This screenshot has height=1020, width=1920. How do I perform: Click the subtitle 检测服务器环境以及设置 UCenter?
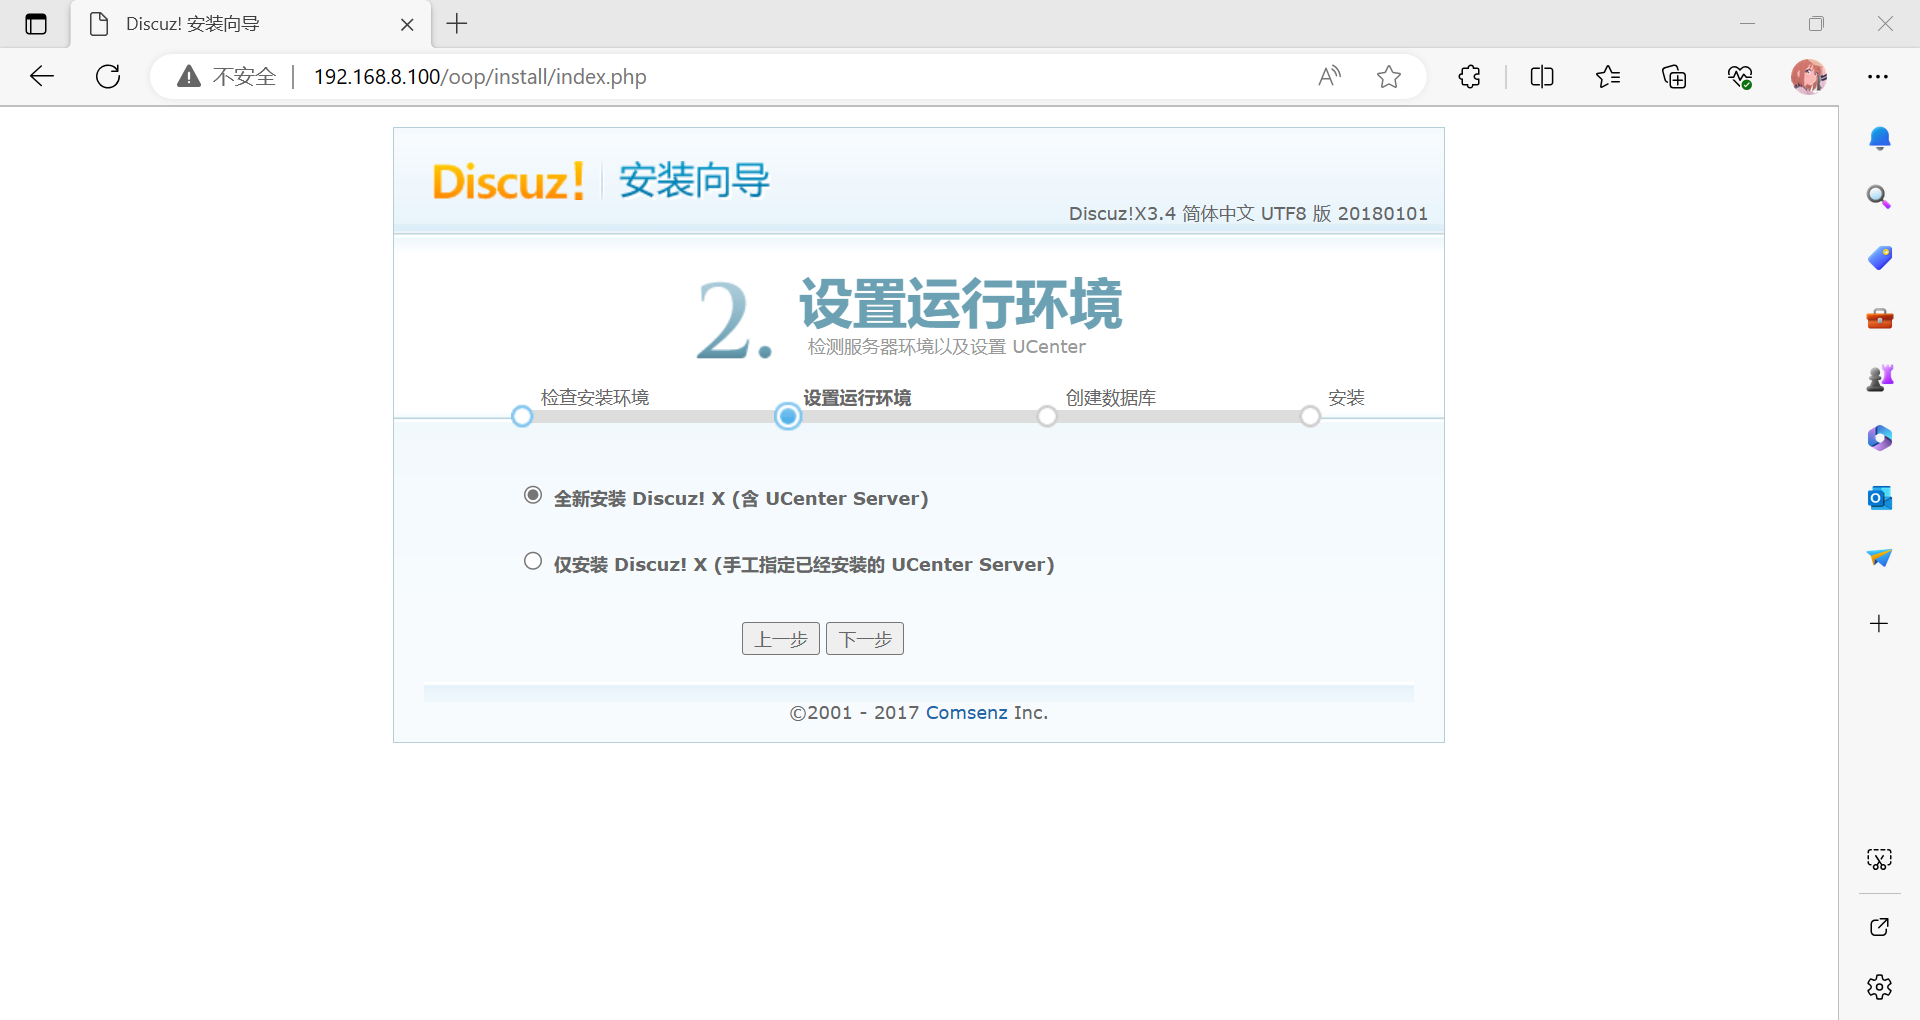coord(947,347)
